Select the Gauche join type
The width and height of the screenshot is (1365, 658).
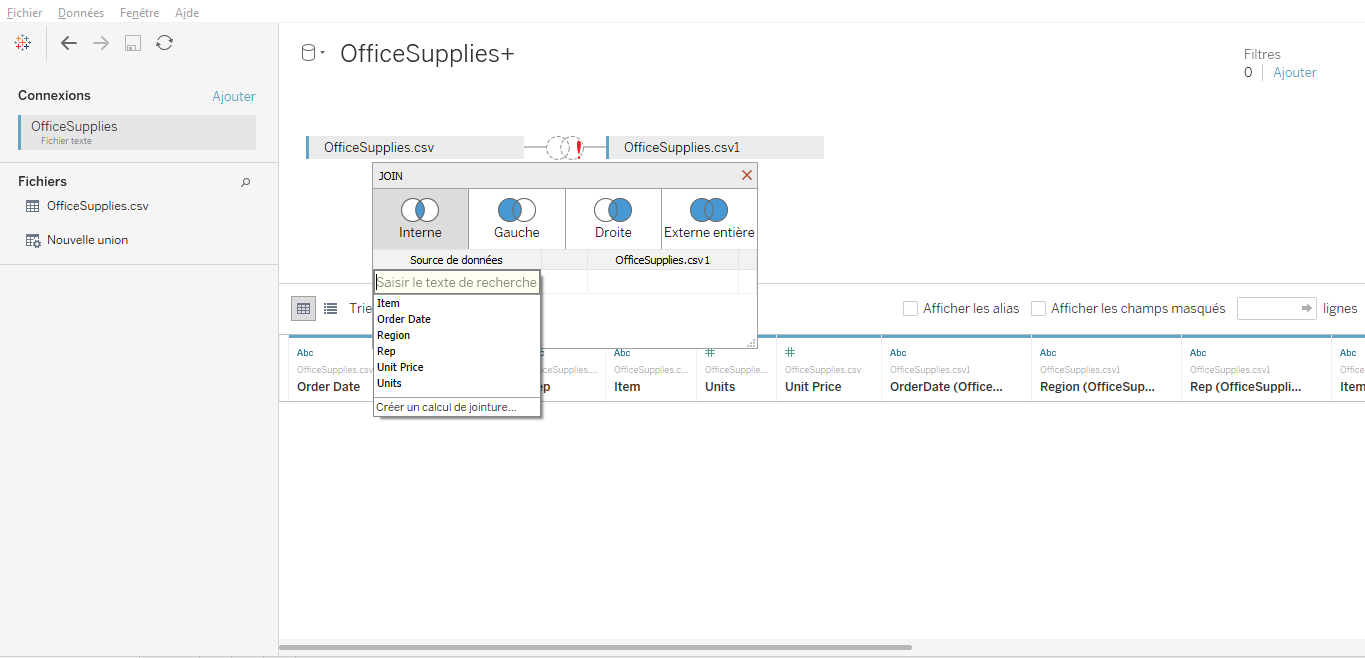click(516, 218)
